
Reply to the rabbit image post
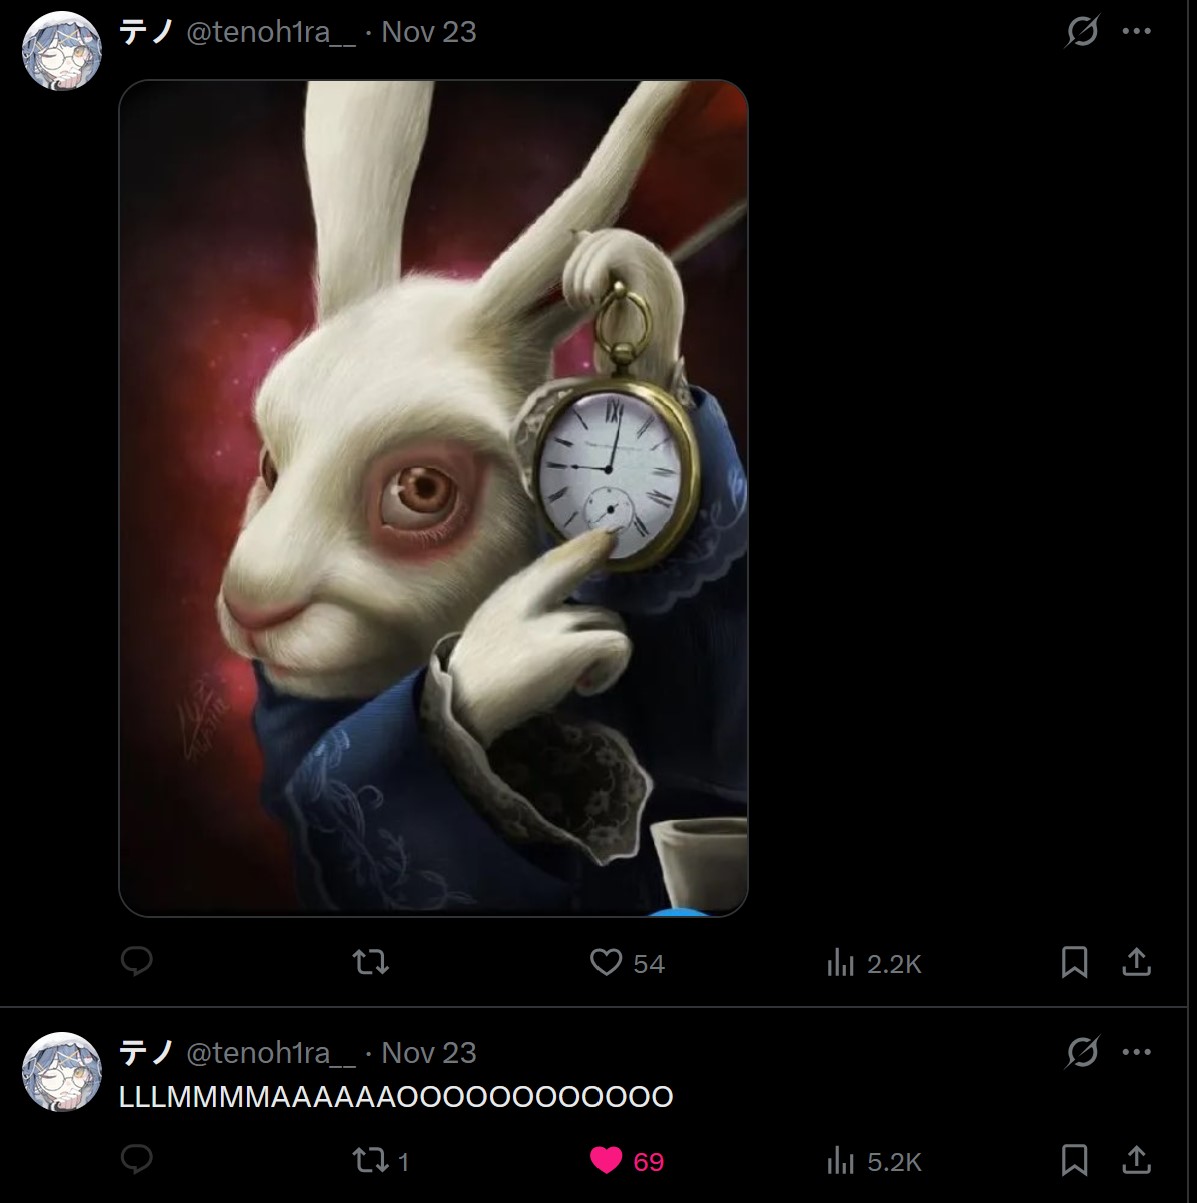[x=136, y=962]
